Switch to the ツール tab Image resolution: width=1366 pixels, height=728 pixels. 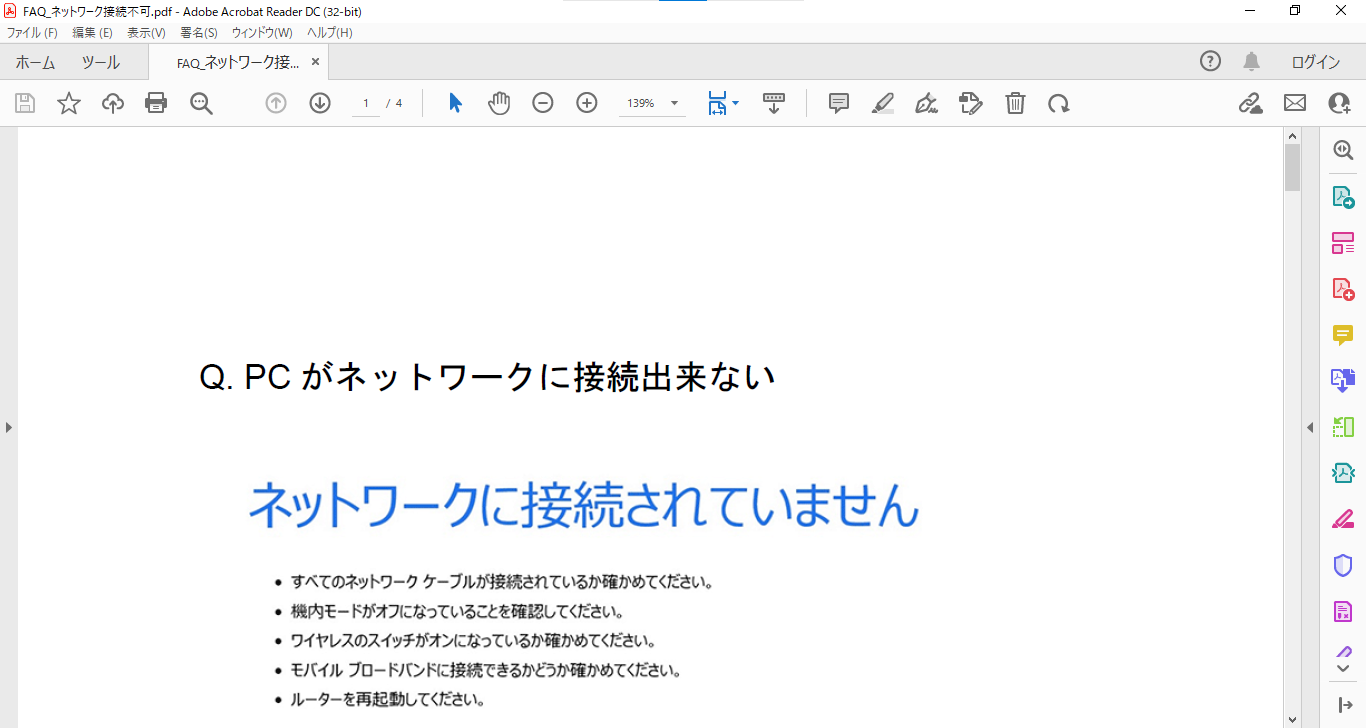(100, 62)
